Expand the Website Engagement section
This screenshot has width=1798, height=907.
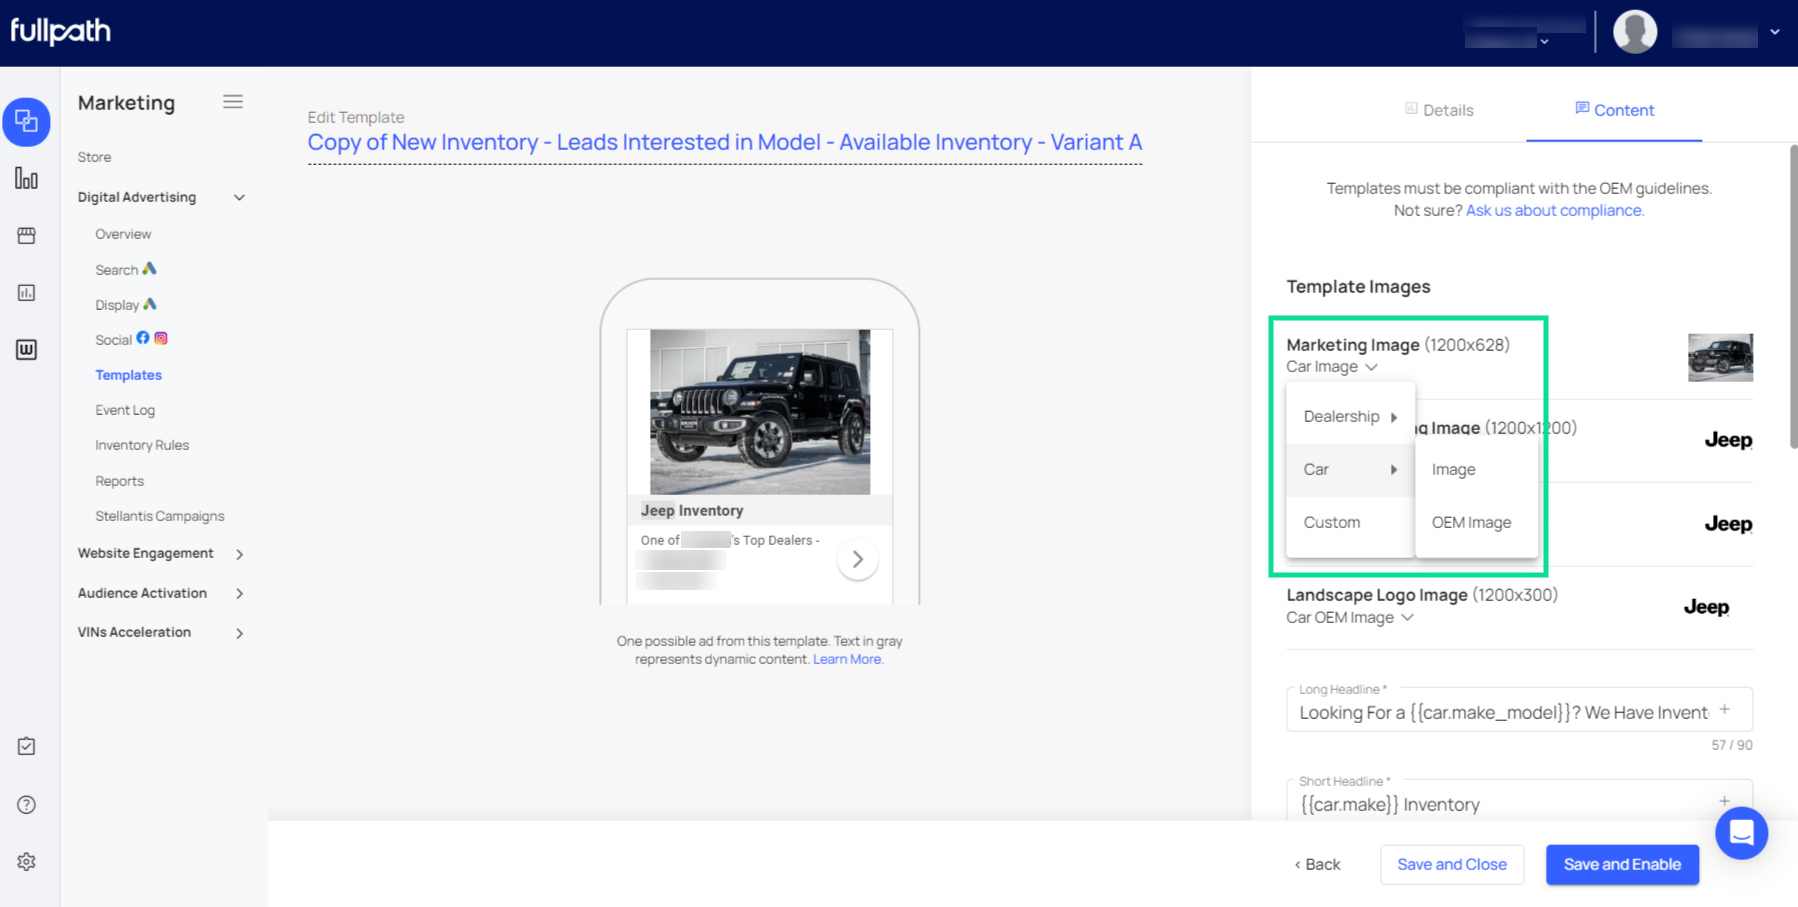(x=239, y=553)
